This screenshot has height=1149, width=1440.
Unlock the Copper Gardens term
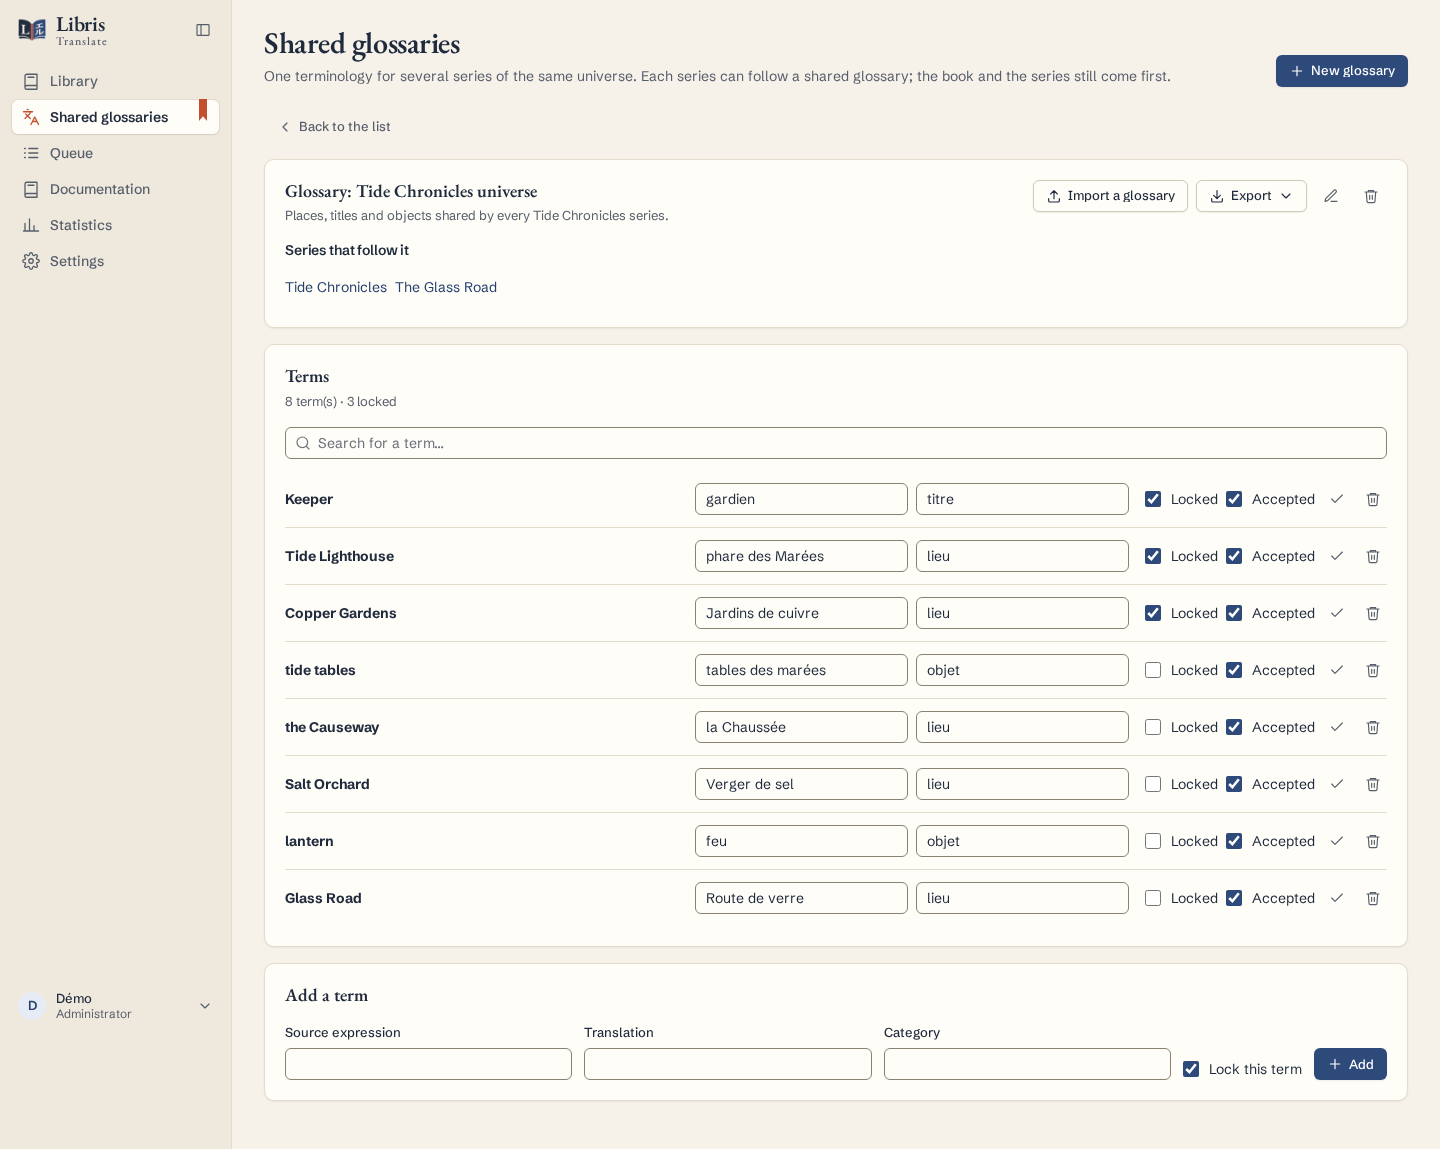point(1153,613)
